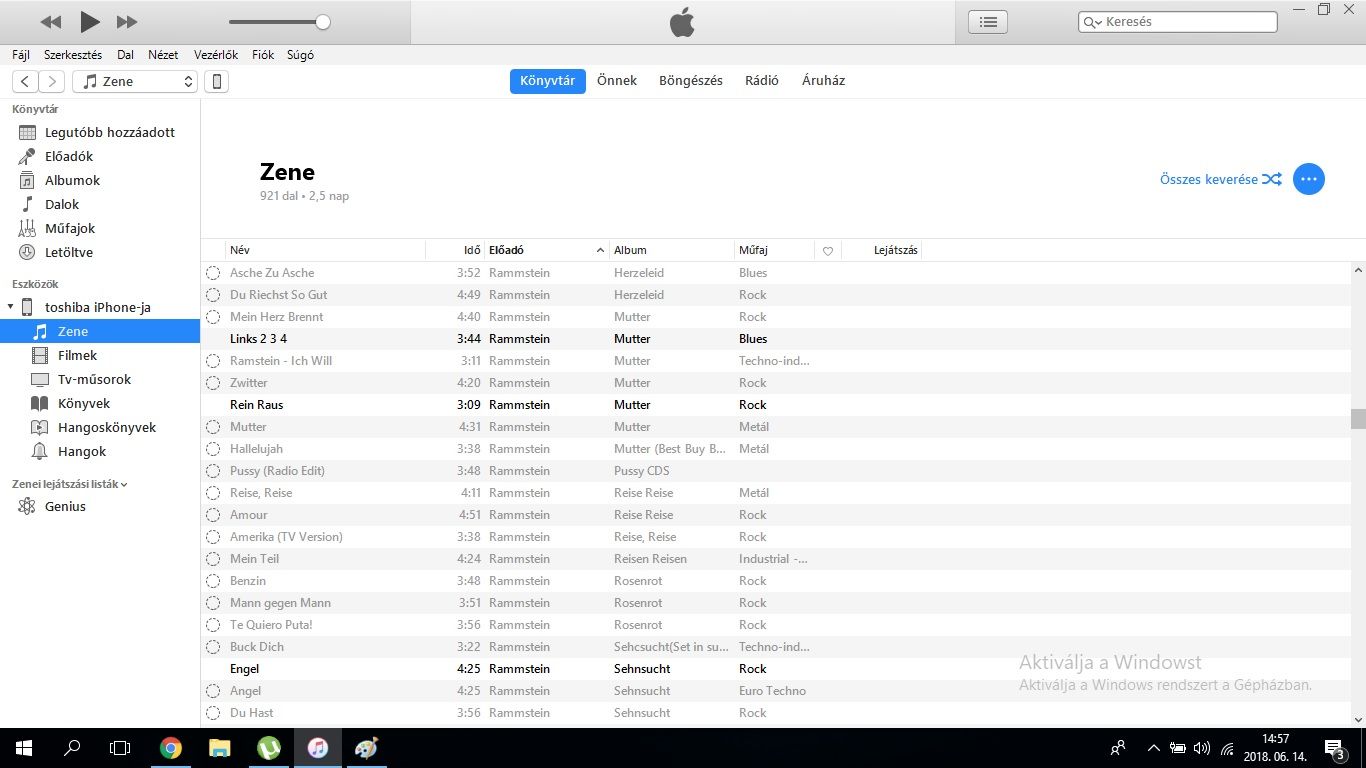Click the heart loved column header
The width and height of the screenshot is (1366, 768).
[828, 251]
